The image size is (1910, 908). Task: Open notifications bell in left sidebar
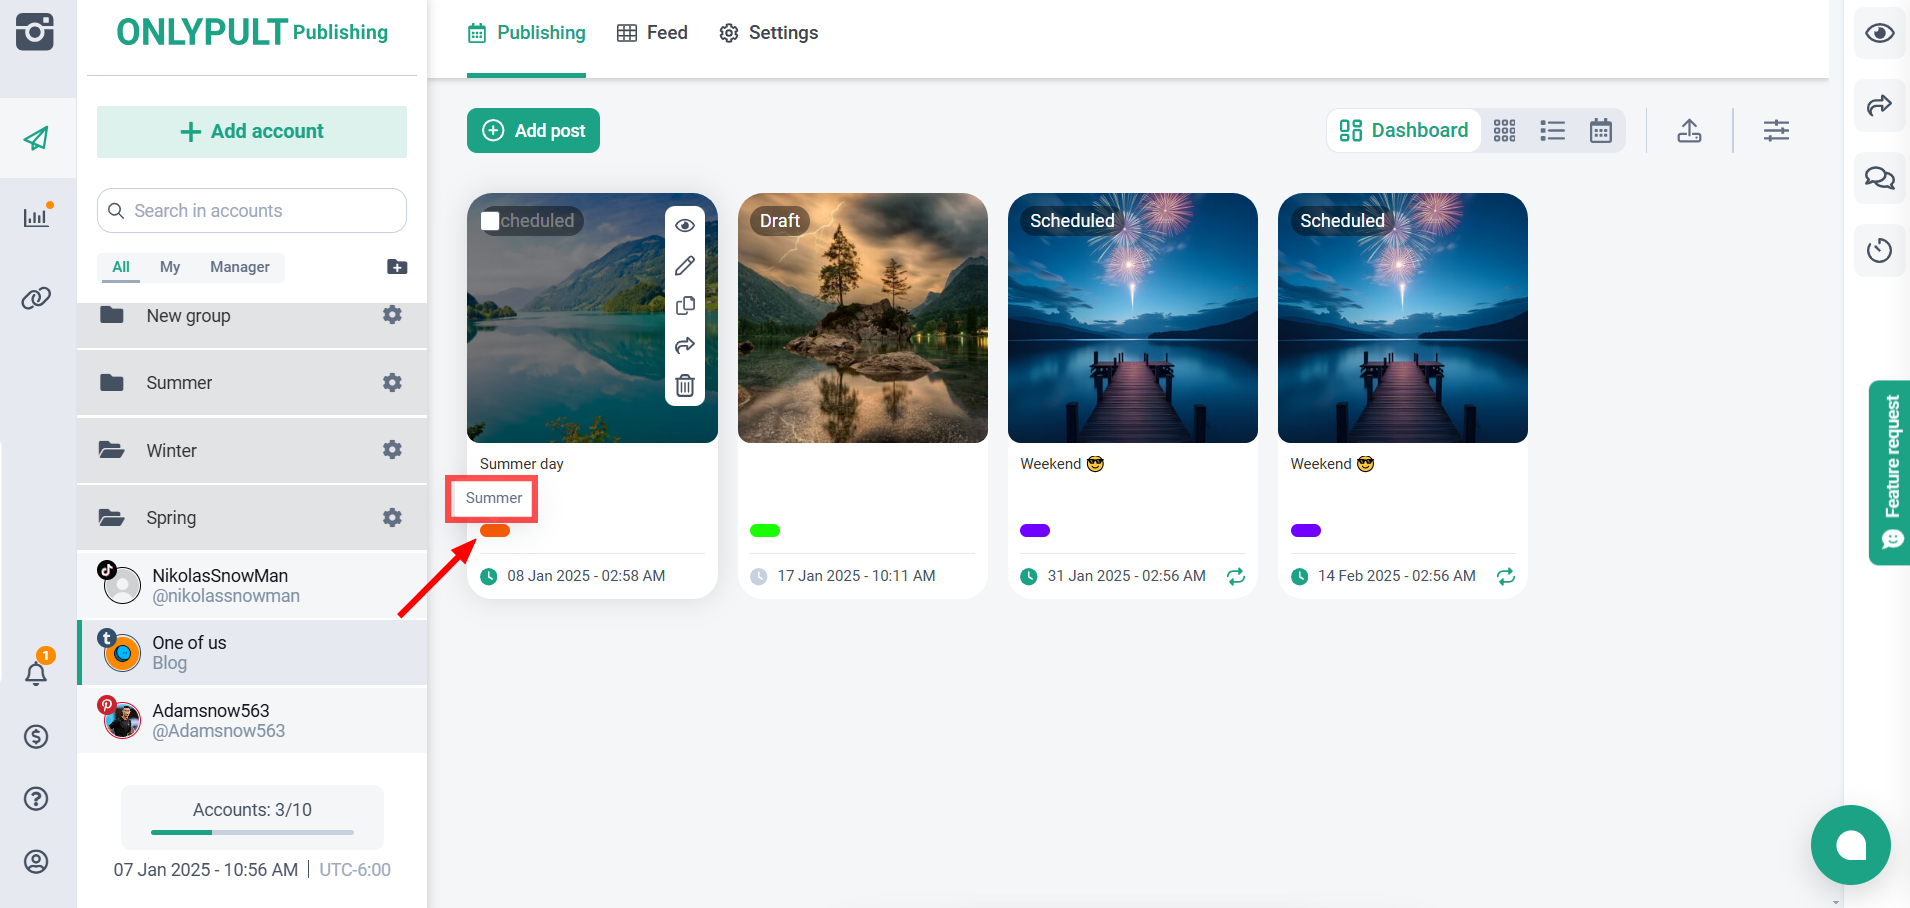(36, 673)
